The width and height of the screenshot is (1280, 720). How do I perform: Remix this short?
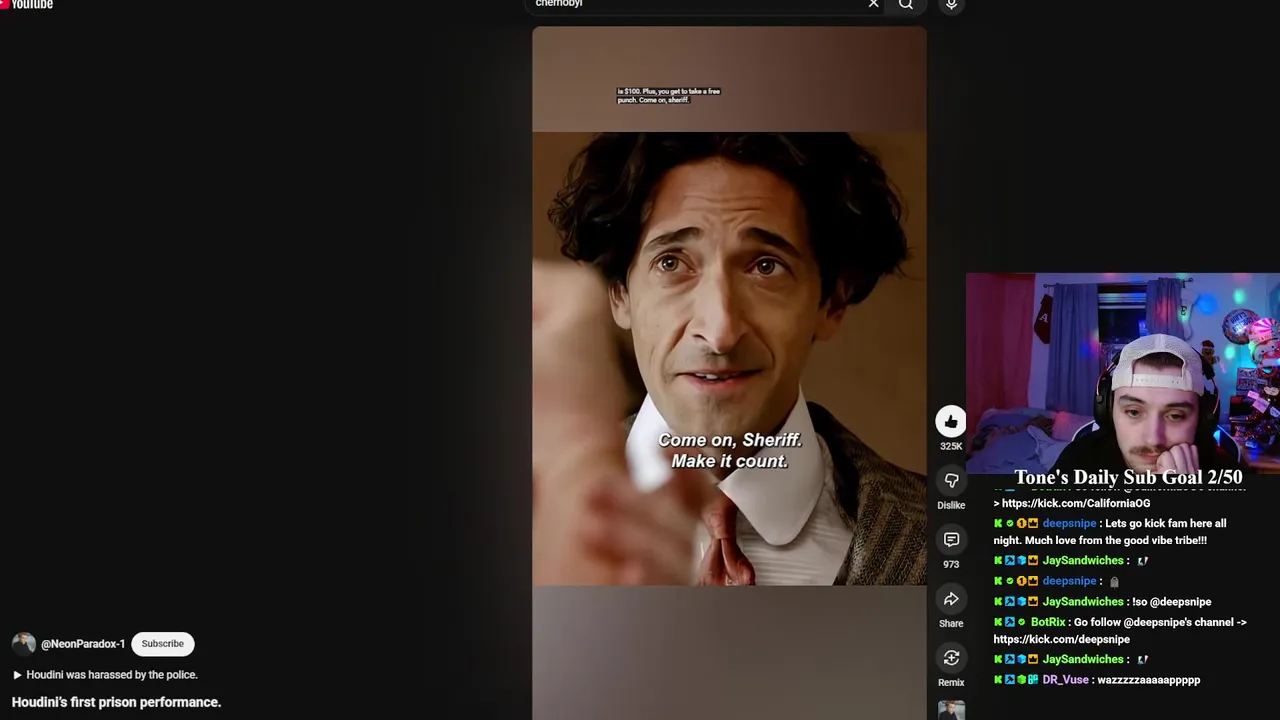click(951, 658)
